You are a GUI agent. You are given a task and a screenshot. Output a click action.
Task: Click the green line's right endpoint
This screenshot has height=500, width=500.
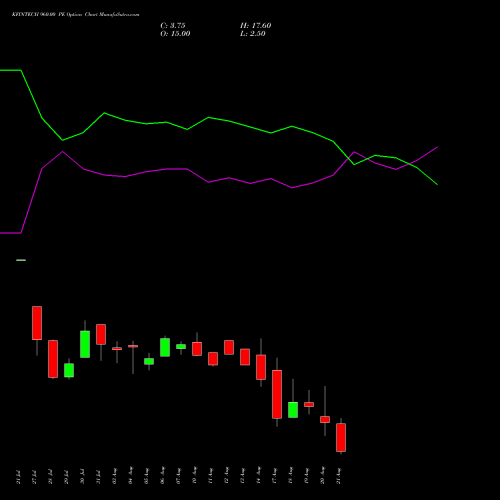pyautogui.click(x=437, y=184)
